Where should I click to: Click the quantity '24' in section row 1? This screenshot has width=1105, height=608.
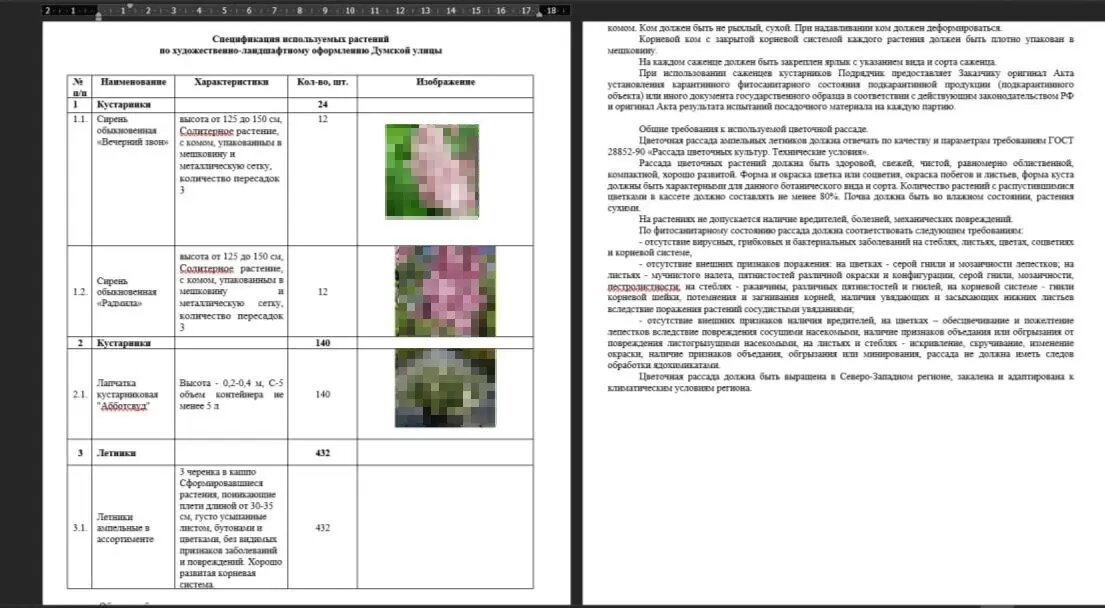click(322, 104)
